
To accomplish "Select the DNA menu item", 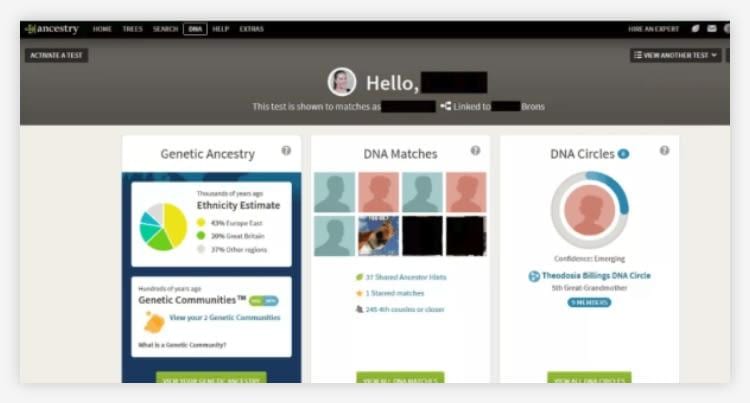I will pos(195,29).
